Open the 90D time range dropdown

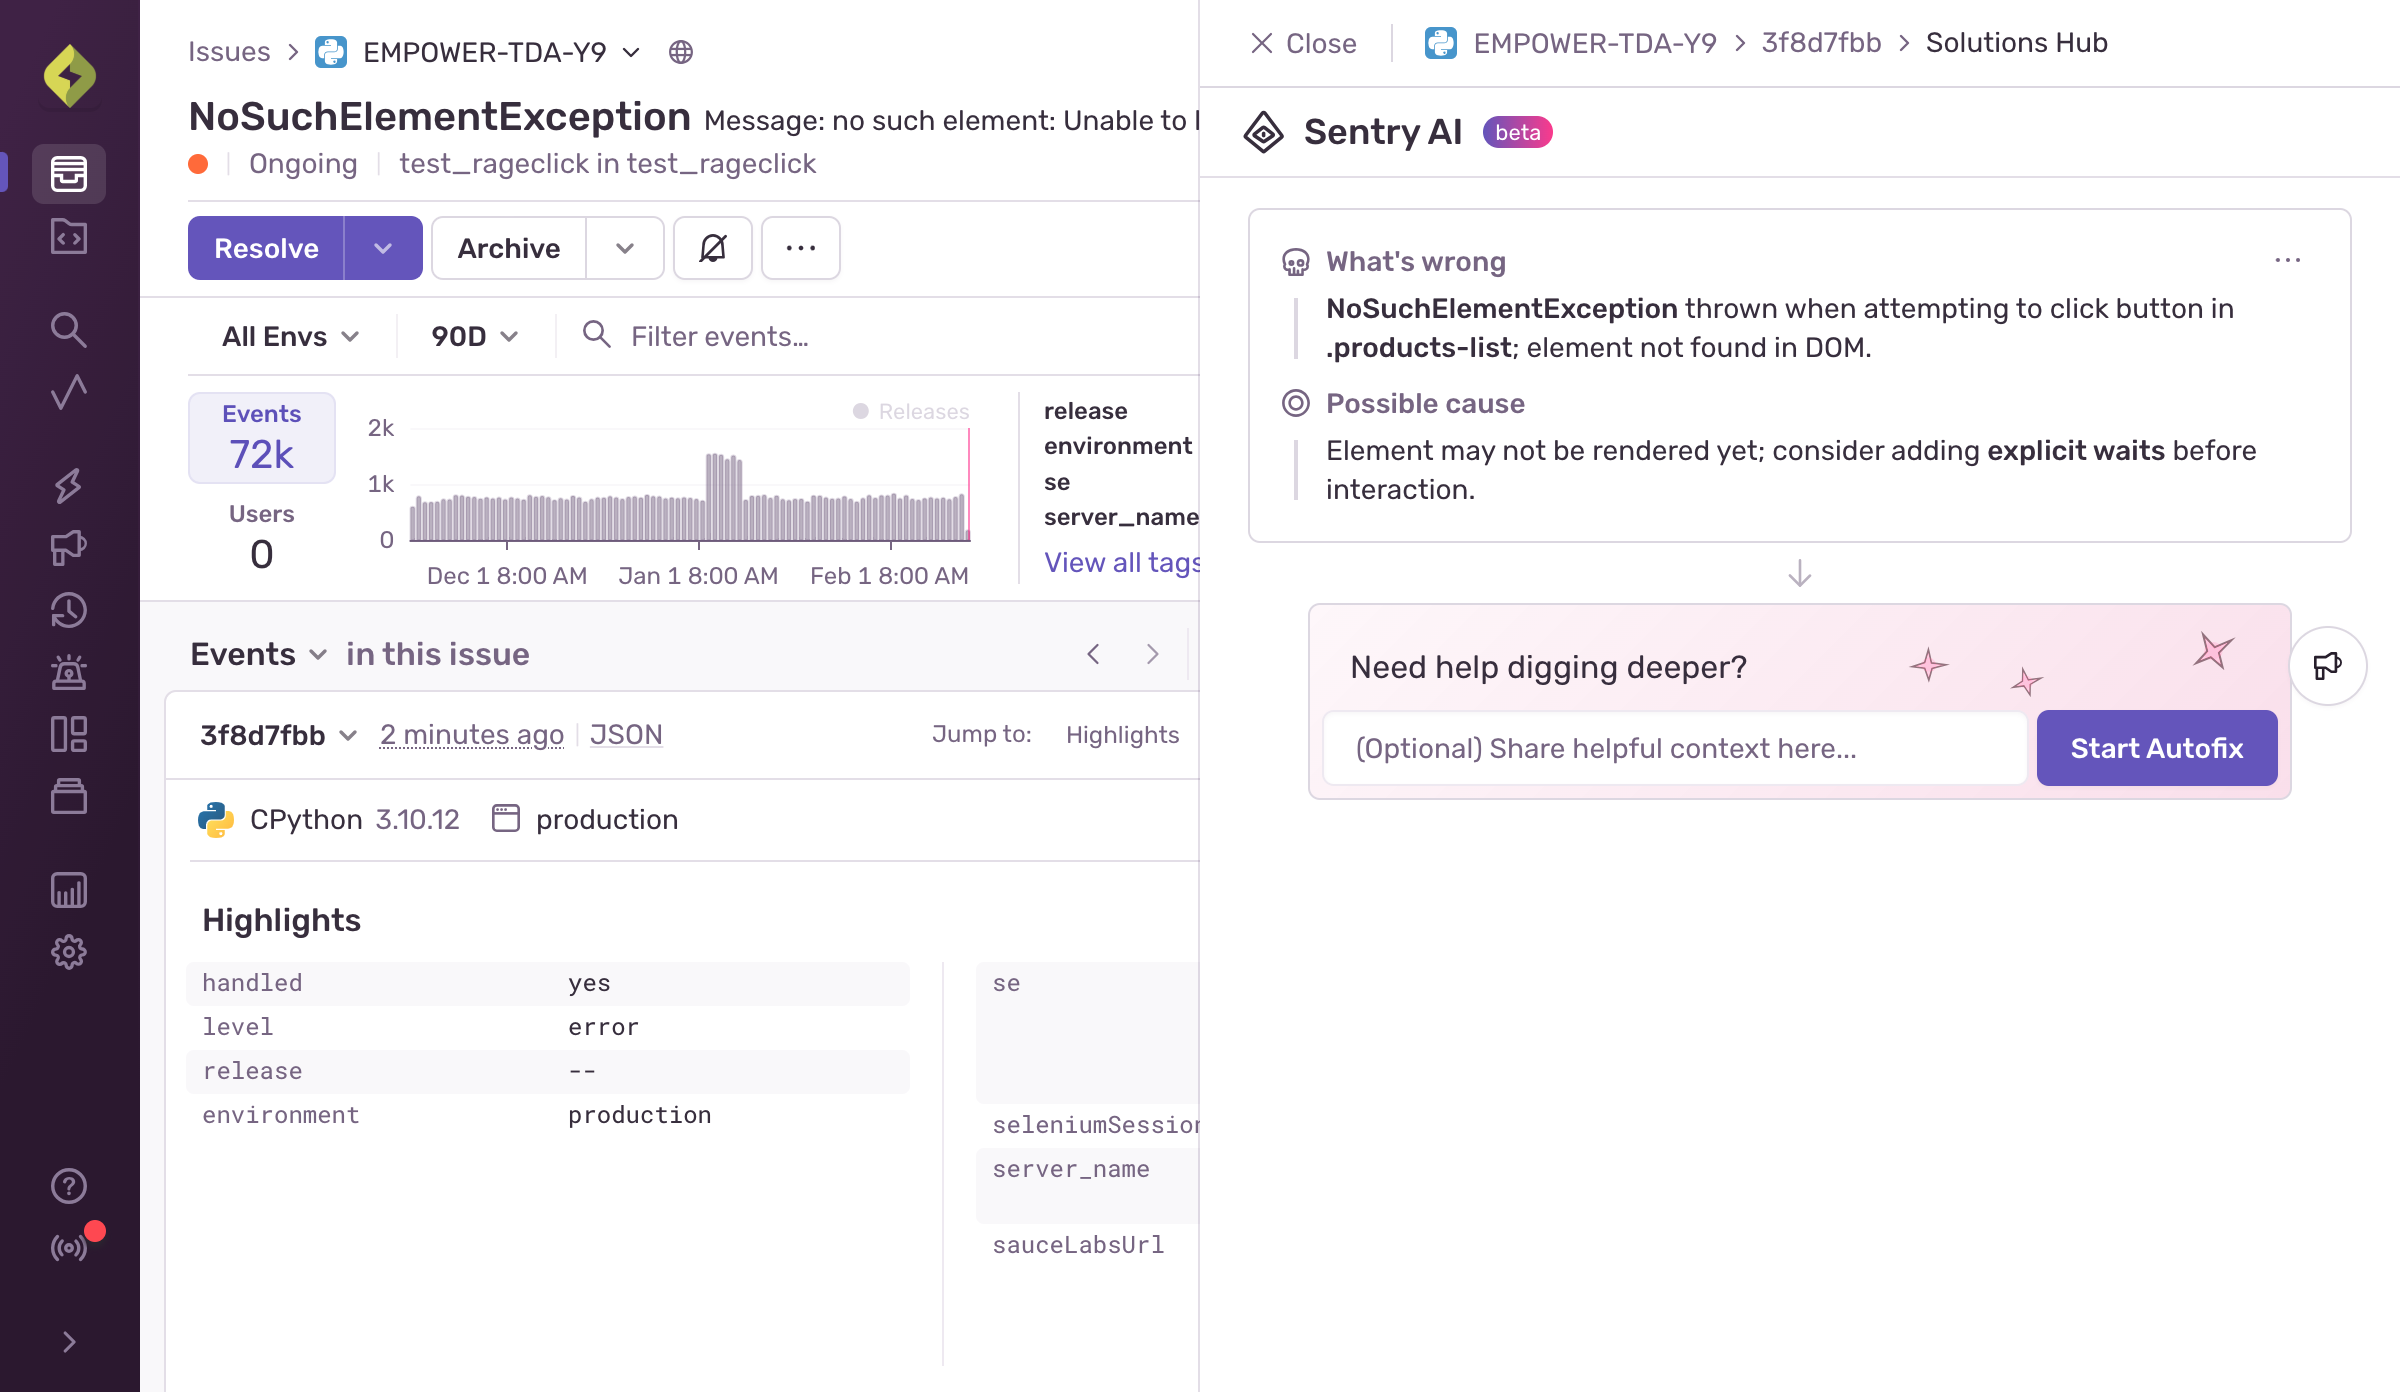474,337
